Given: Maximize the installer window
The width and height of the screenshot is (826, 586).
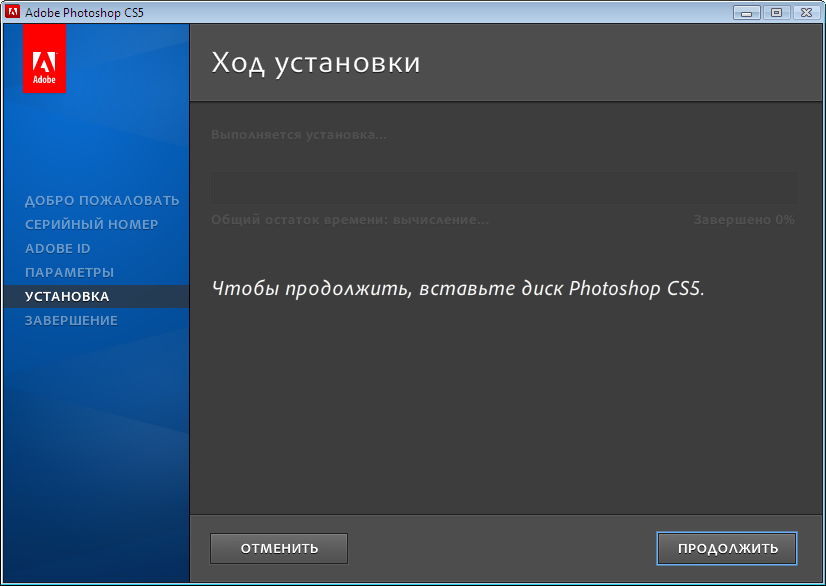Looking at the screenshot, I should [x=776, y=13].
